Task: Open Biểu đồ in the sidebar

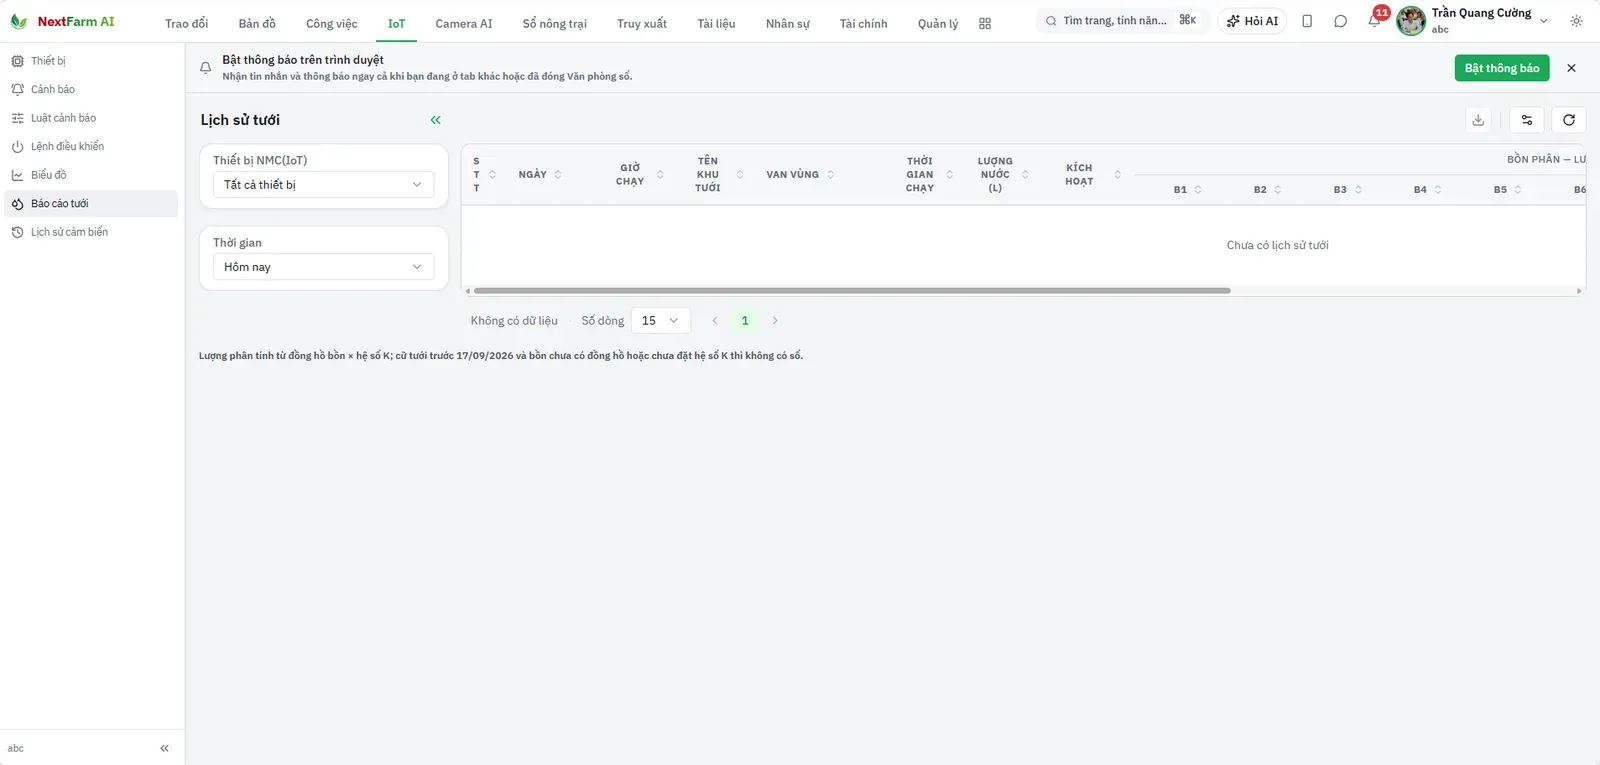Action: [92, 175]
